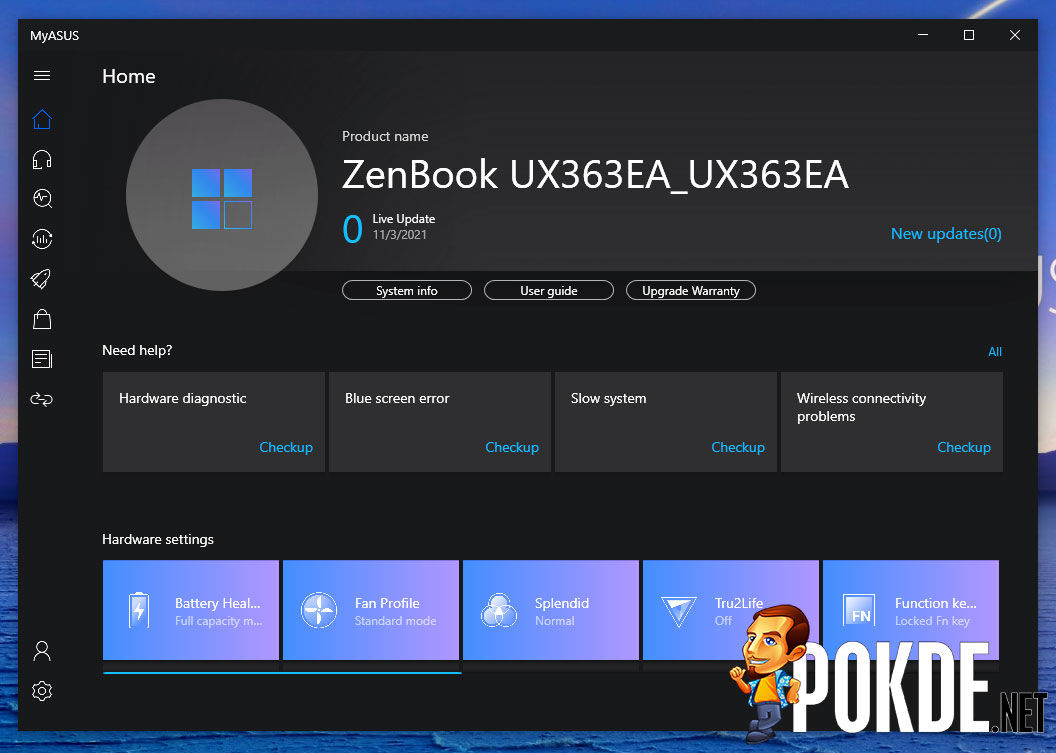Open the settings gear icon

tap(42, 691)
